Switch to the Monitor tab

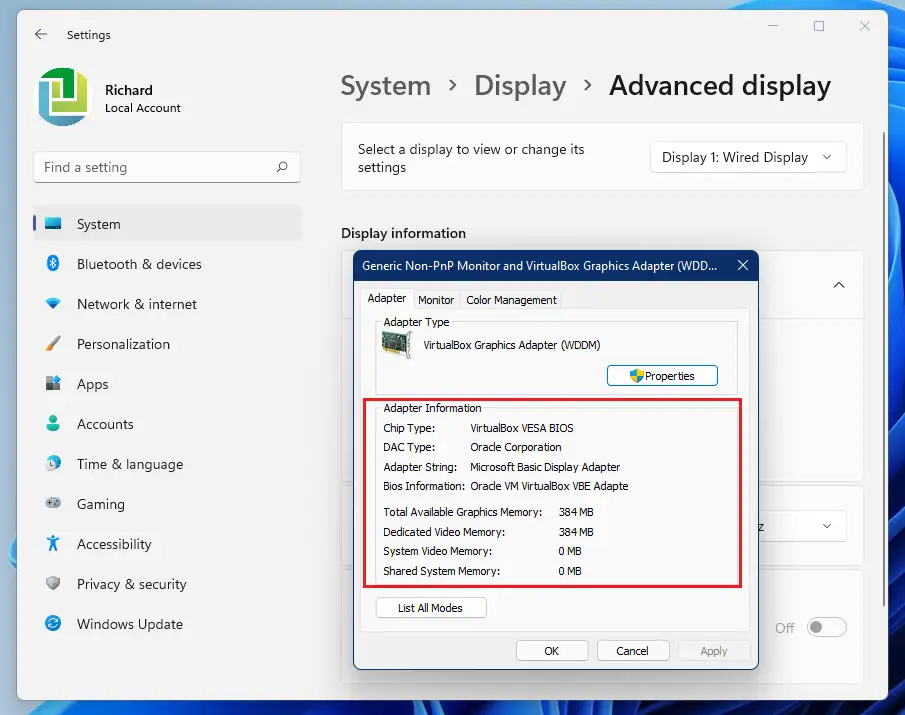click(x=436, y=300)
